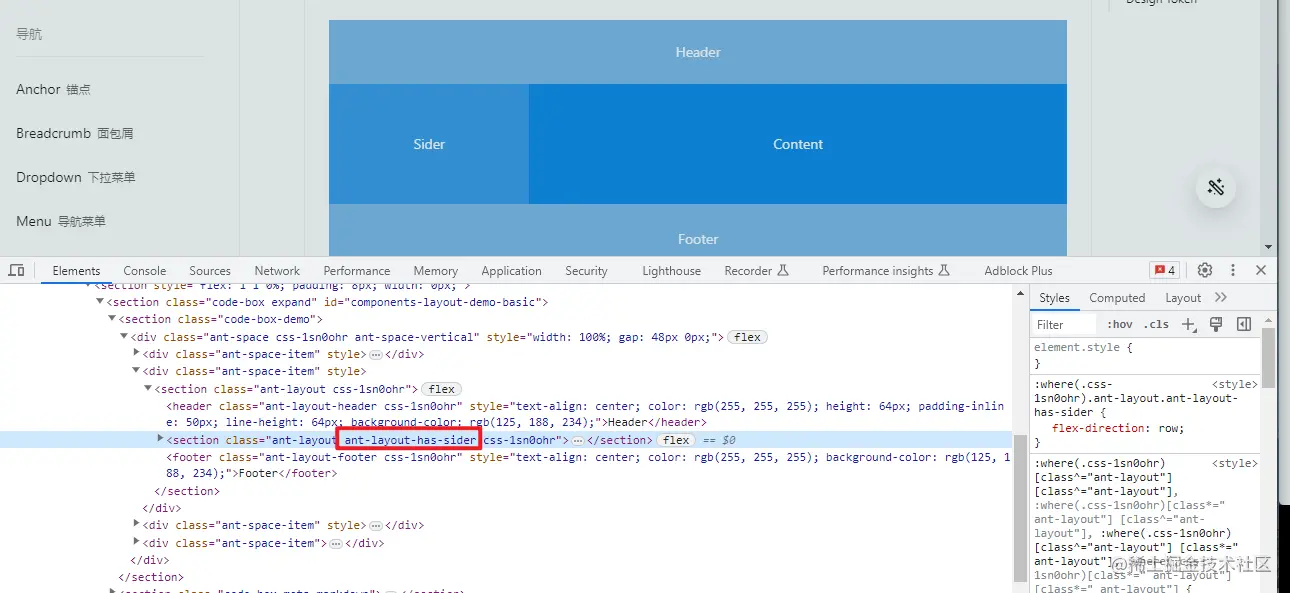Click the floating magic wand button
Screen dimensions: 1290x593
point(1216,187)
